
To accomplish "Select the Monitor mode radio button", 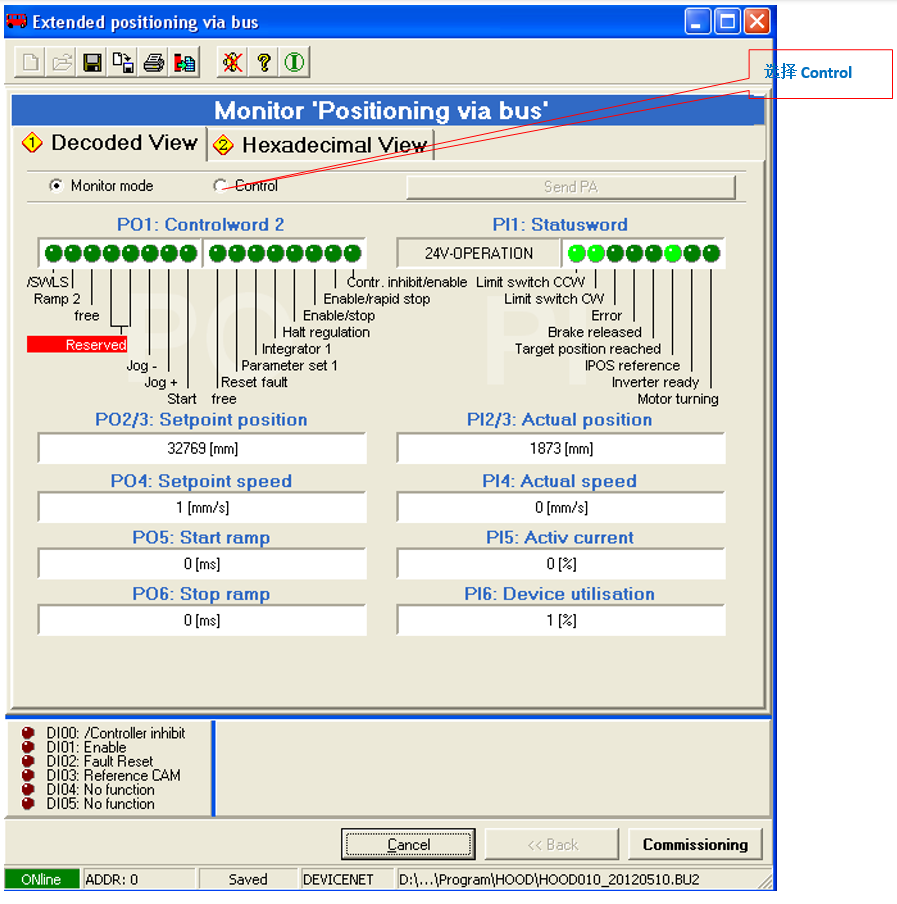I will tap(56, 186).
